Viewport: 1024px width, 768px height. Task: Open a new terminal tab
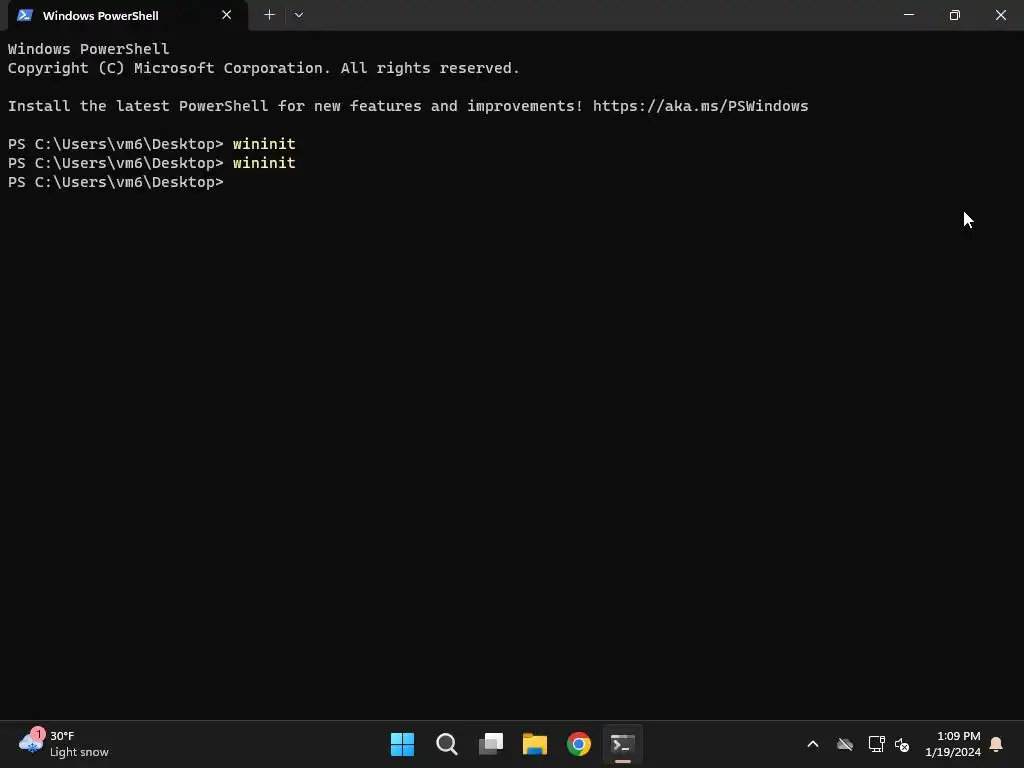pos(269,15)
